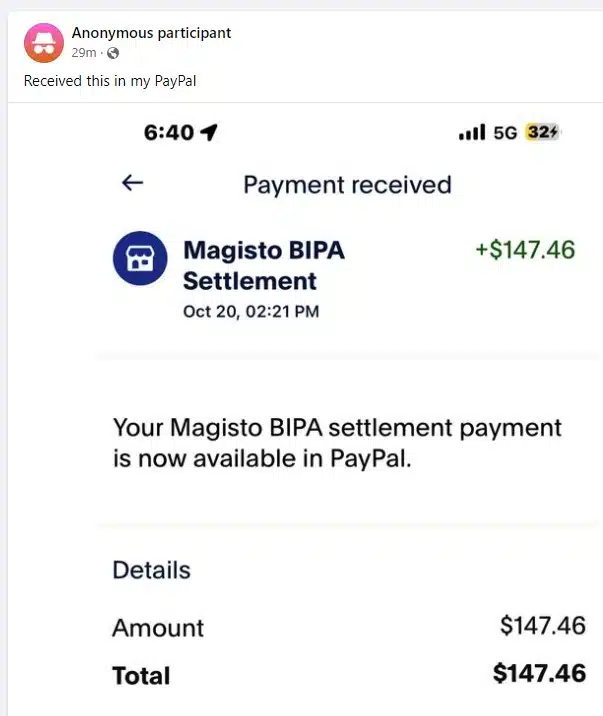Click the 'Received this in my PayPal' caption
This screenshot has width=603, height=716.
(110, 81)
